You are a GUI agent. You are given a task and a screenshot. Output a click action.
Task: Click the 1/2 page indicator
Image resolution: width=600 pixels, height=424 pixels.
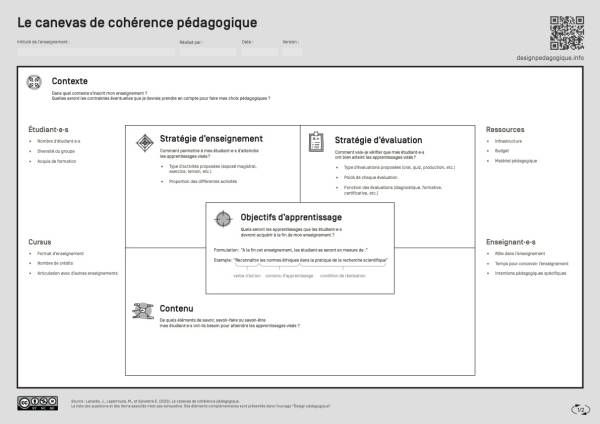579,408
